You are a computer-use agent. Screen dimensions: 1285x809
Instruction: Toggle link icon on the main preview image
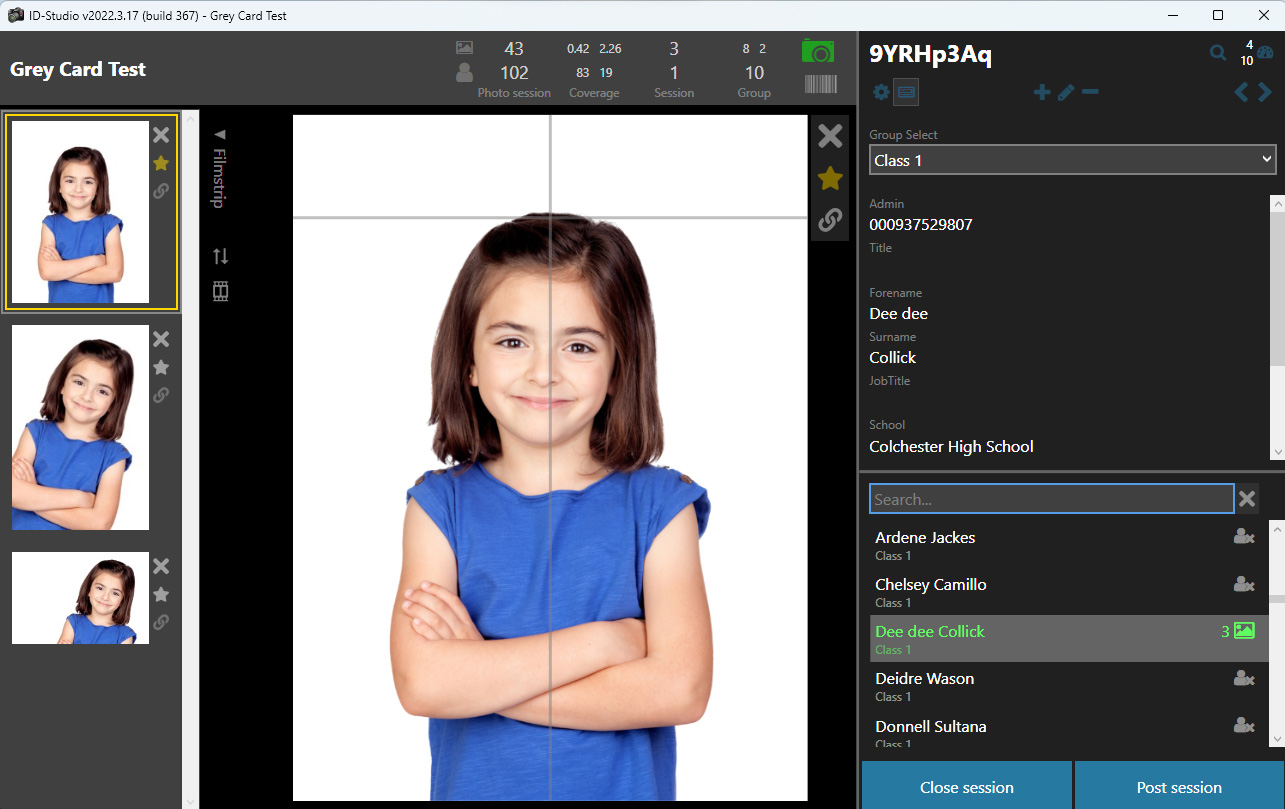[x=830, y=220]
